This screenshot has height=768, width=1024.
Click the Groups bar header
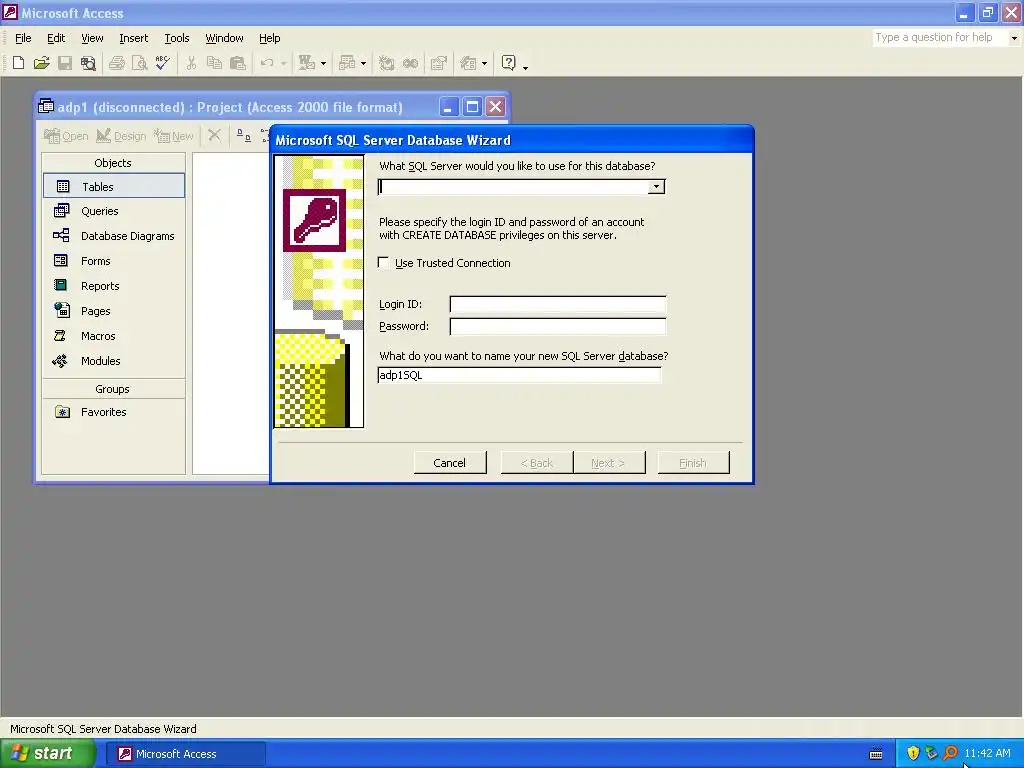(114, 389)
